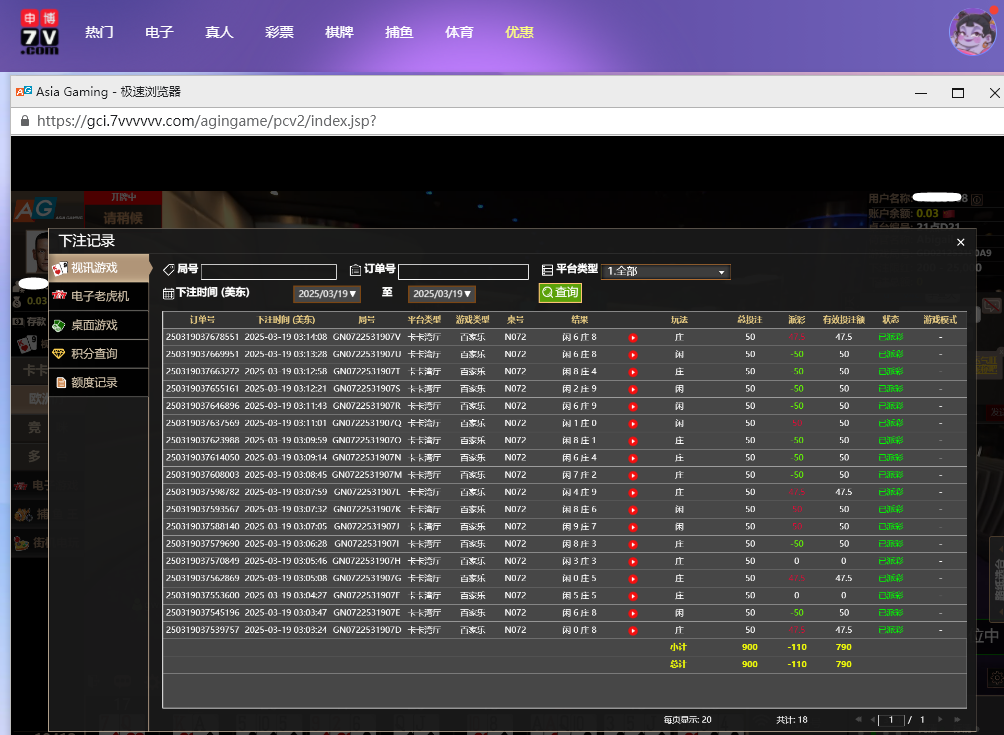Open 额度记录 in the sidebar

93,382
